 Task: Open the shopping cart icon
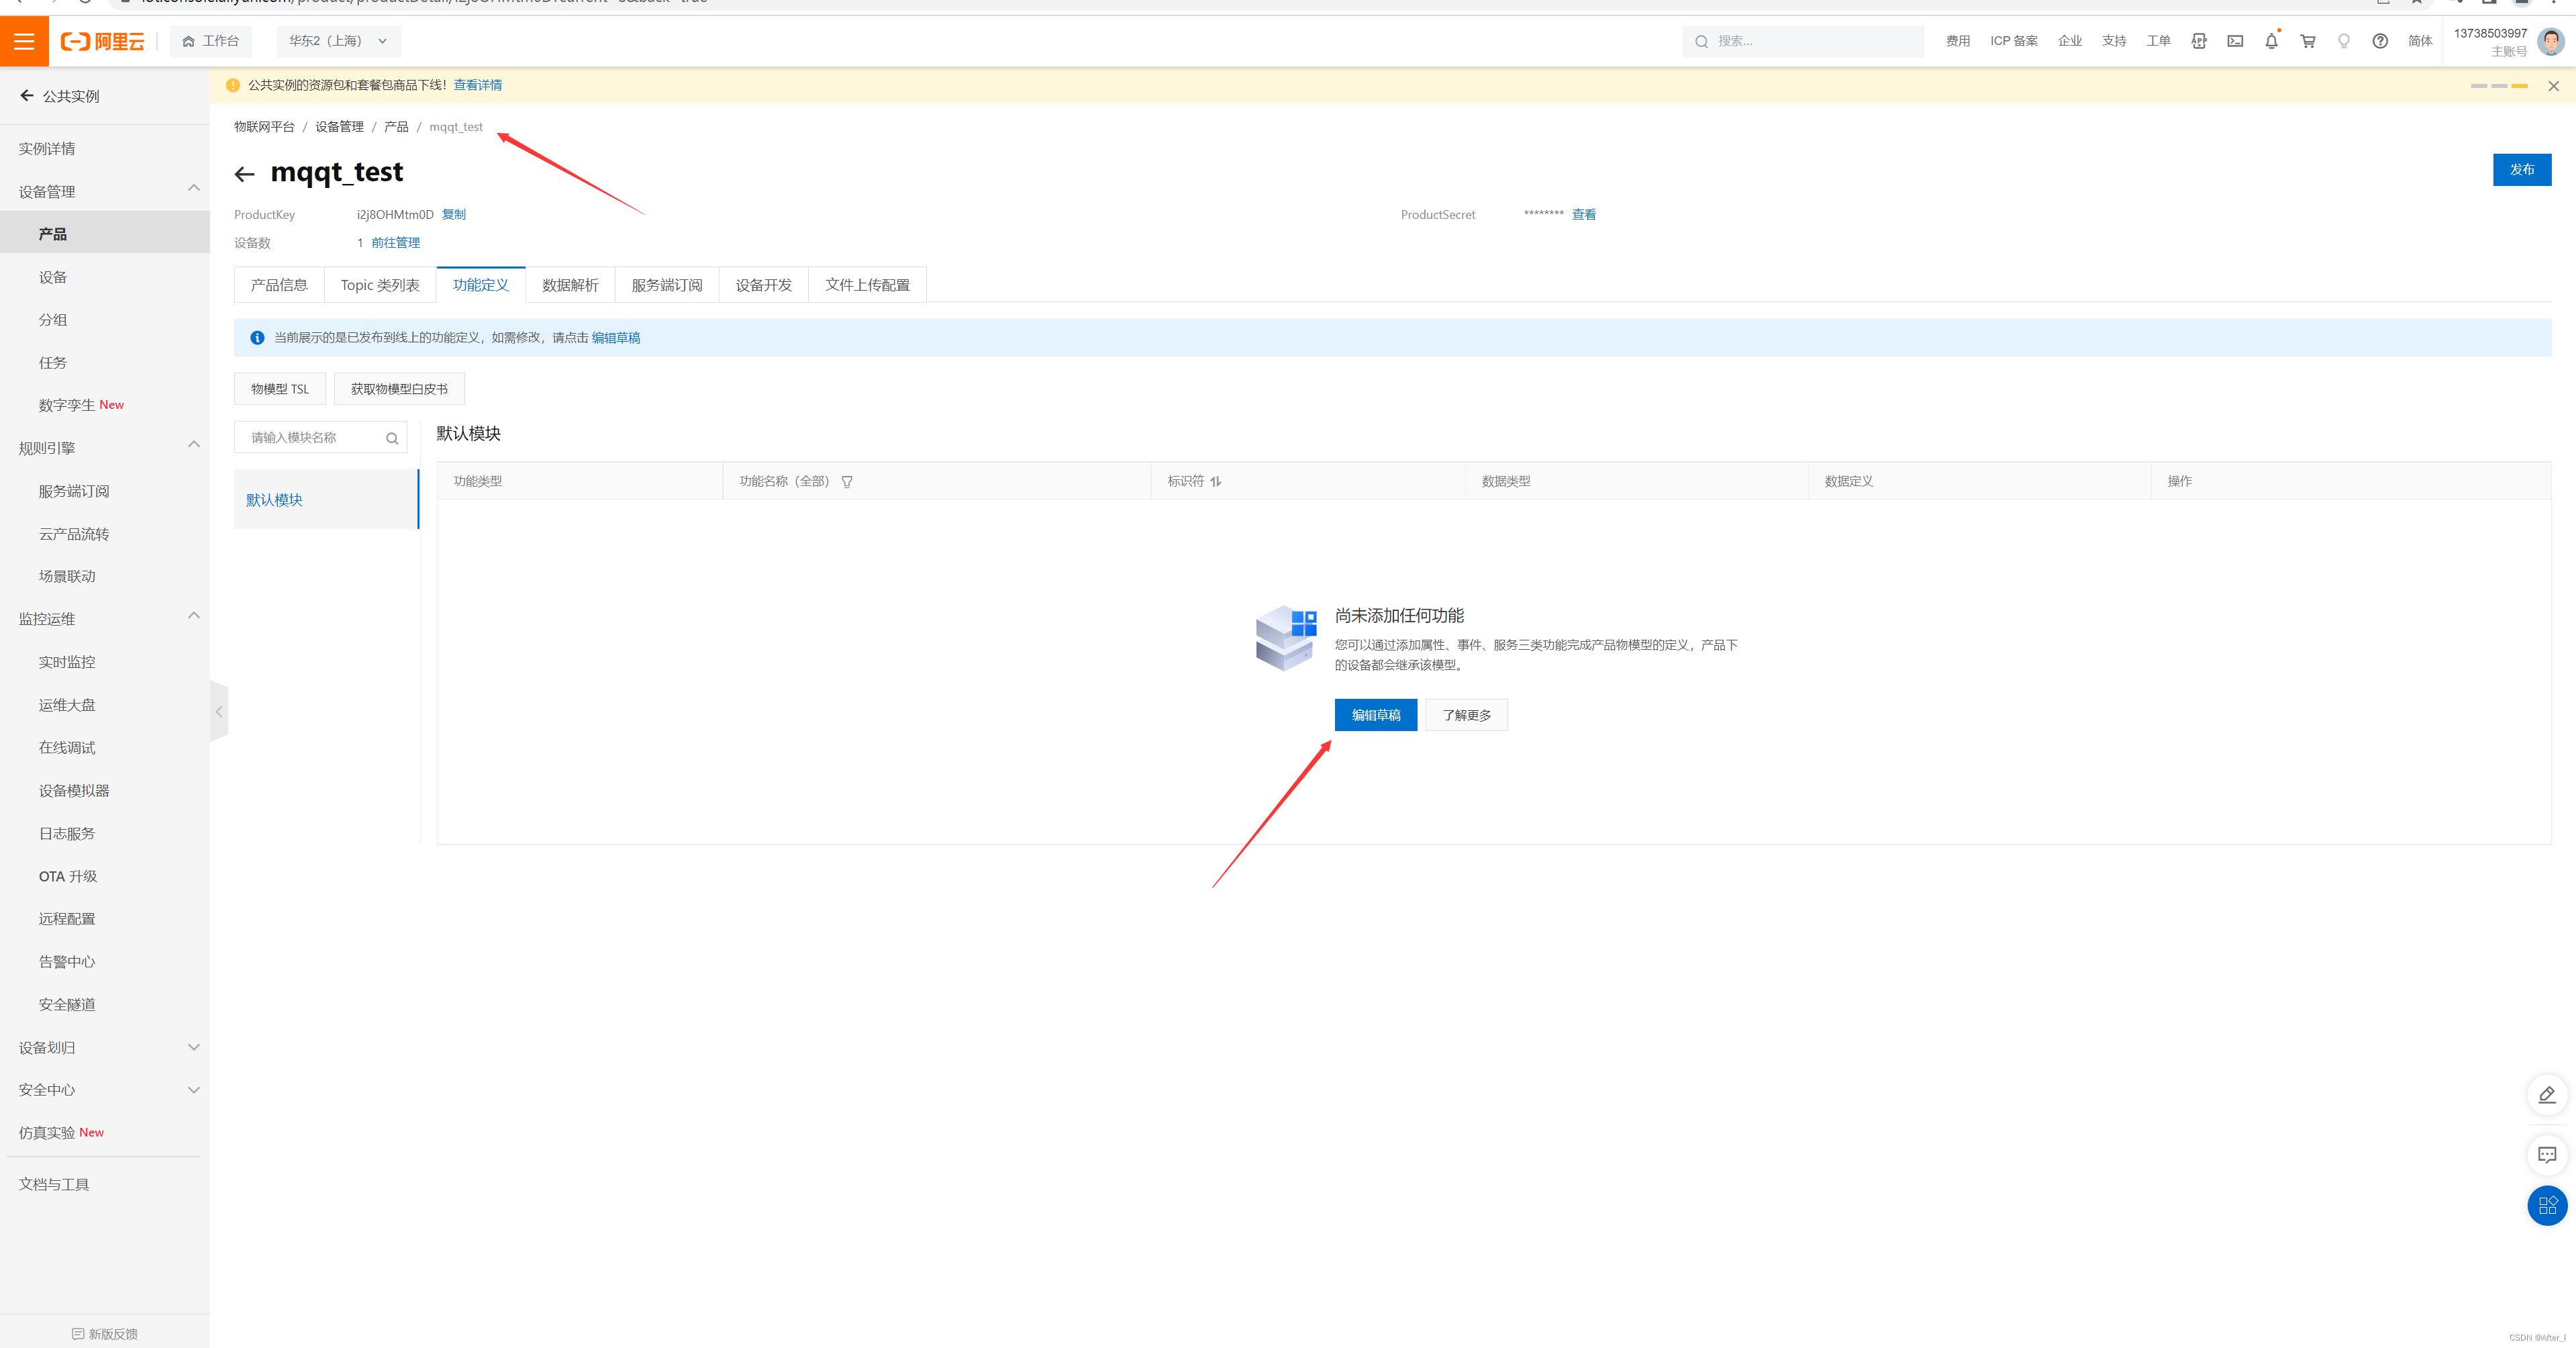[2307, 41]
